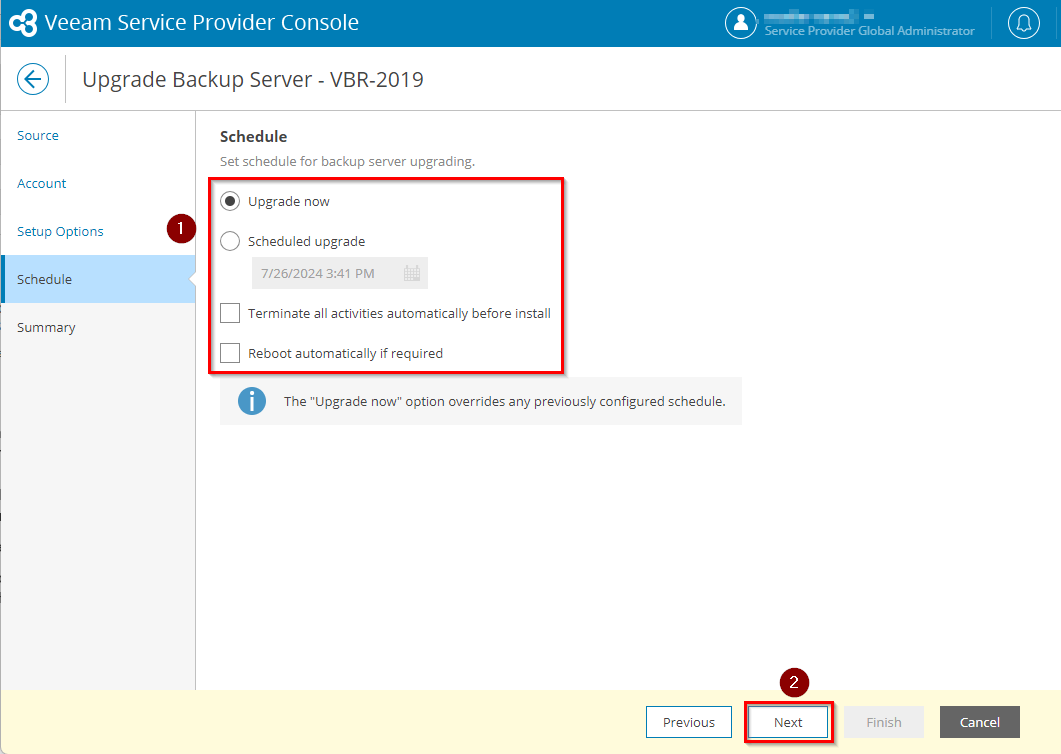Click Service Provider Global Administrator text
The image size is (1061, 754).
click(870, 31)
